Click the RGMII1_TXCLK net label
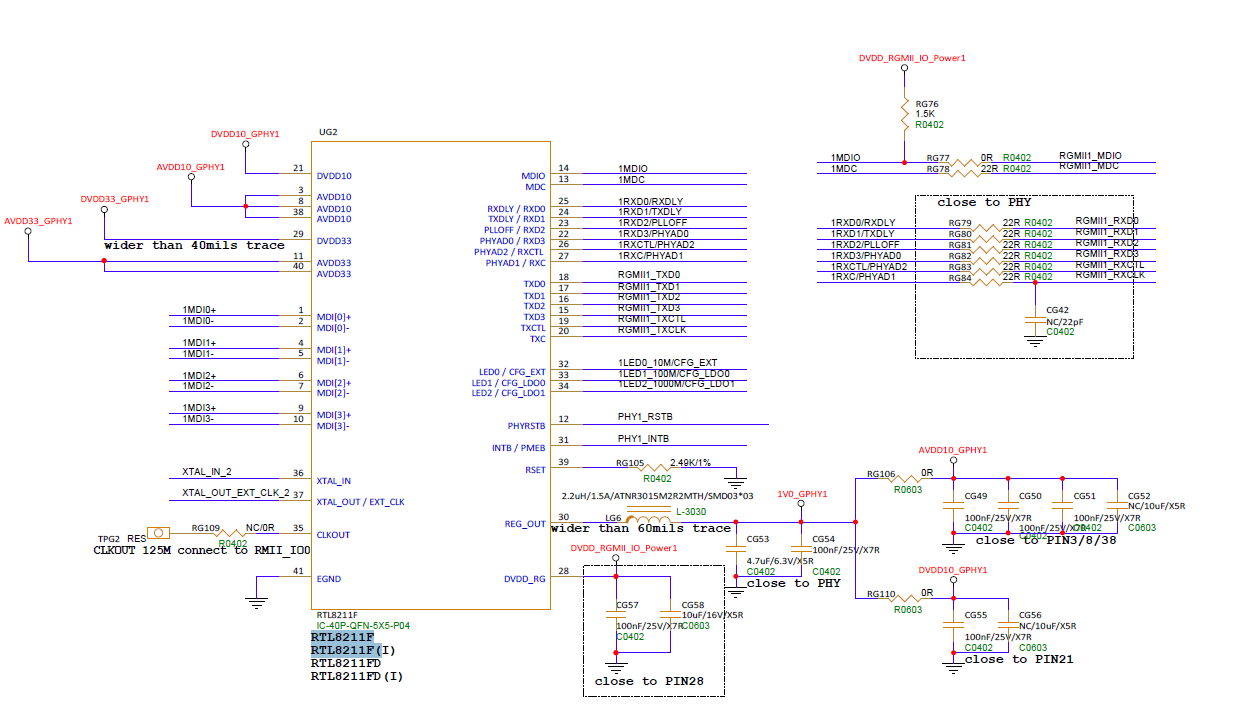 pos(652,330)
